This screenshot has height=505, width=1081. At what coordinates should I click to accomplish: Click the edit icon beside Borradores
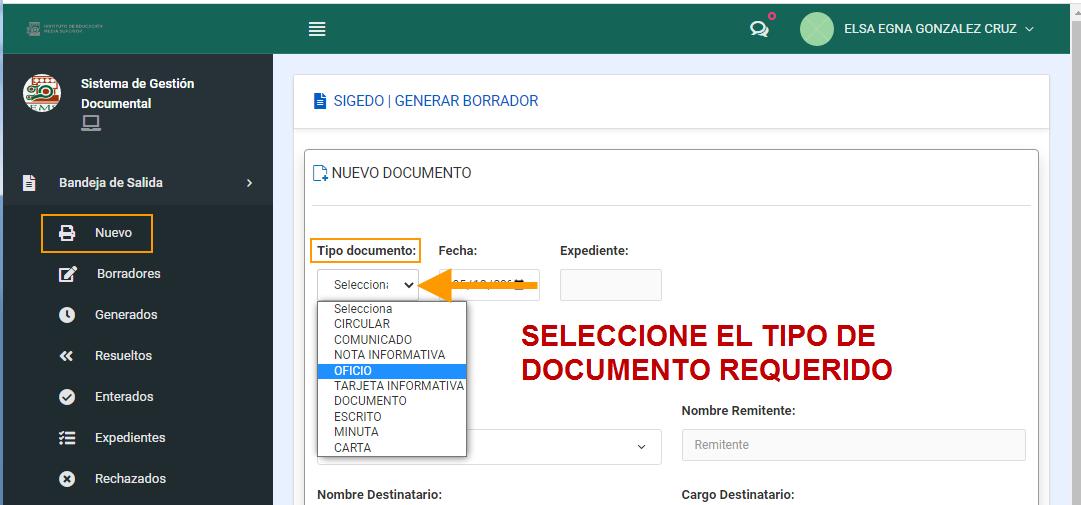(68, 274)
